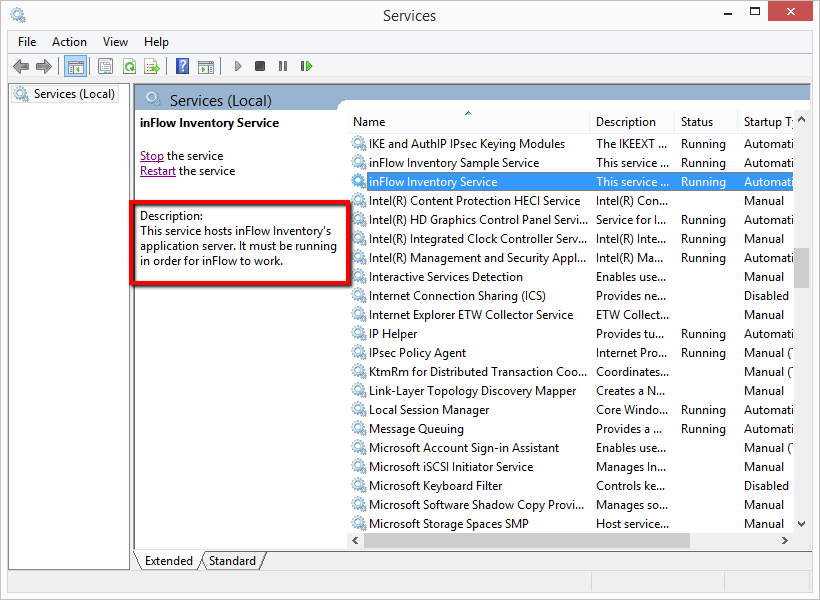Open the Help menu
820x600 pixels.
(x=156, y=42)
